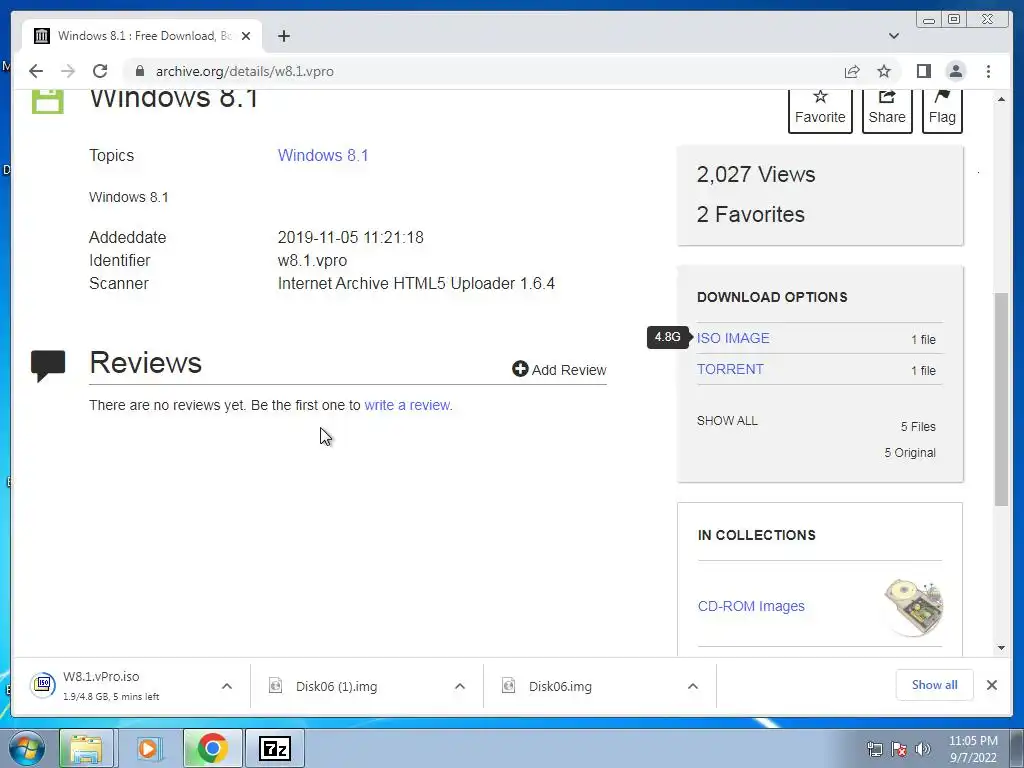Viewport: 1024px width, 768px height.
Task: Open Windows Explorer from the taskbar
Action: (87, 748)
